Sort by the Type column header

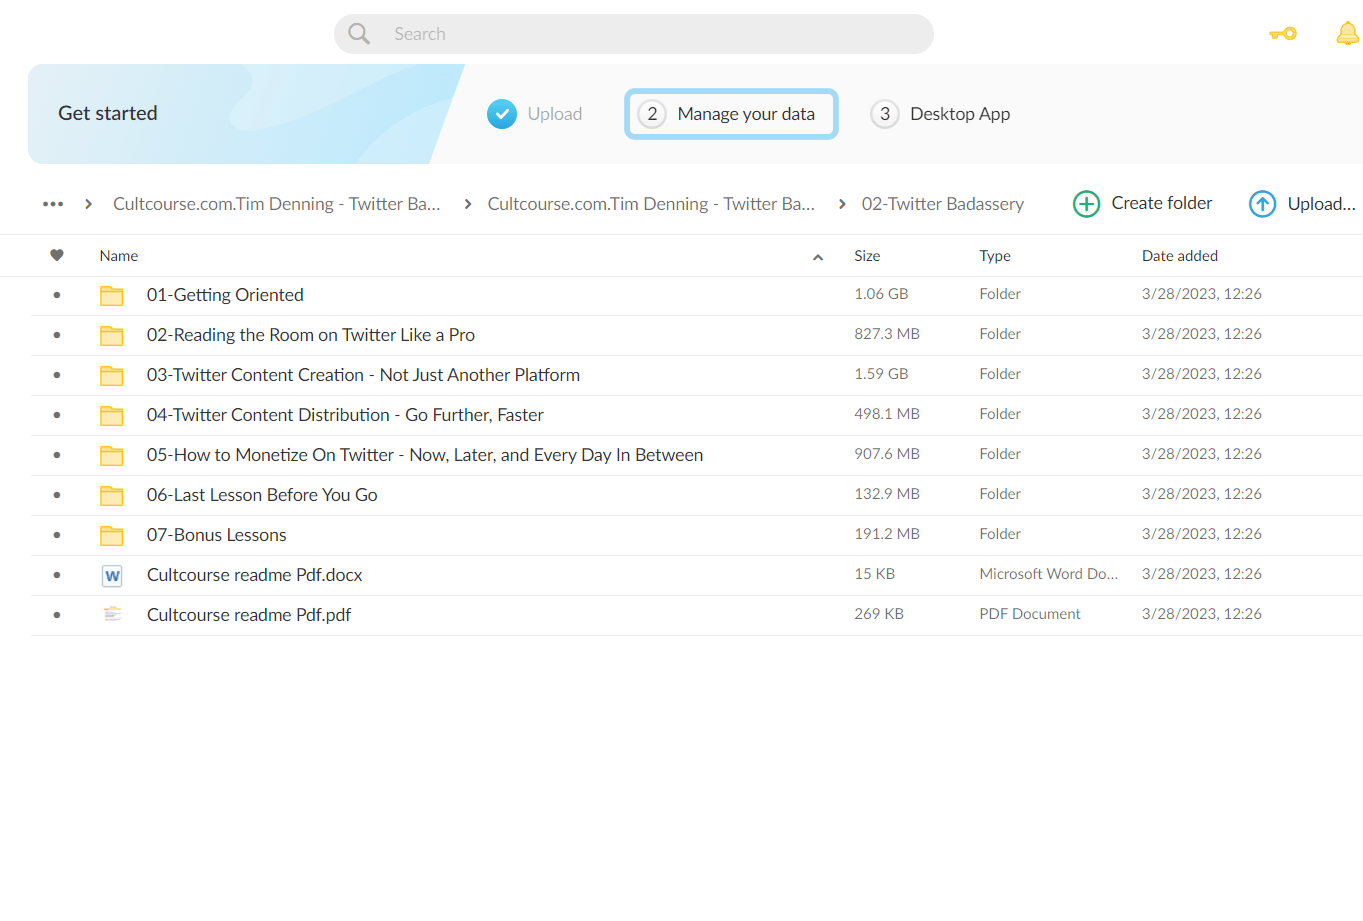(x=995, y=256)
